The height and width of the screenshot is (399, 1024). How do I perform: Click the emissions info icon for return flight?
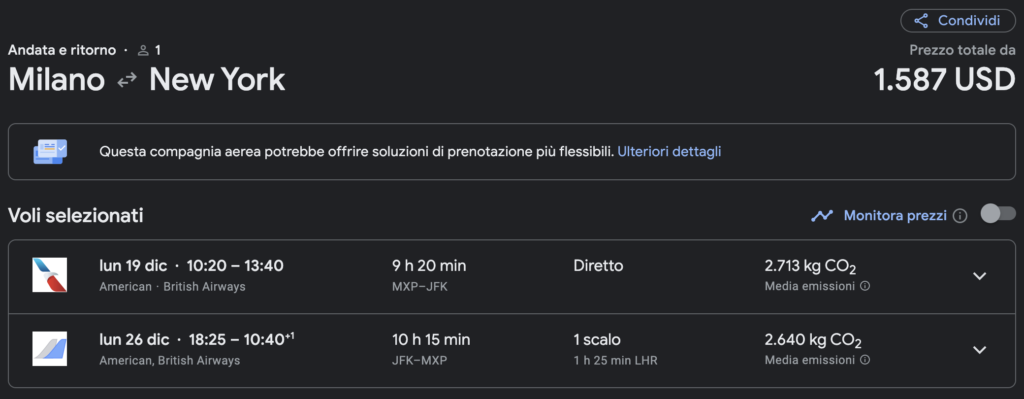click(865, 360)
